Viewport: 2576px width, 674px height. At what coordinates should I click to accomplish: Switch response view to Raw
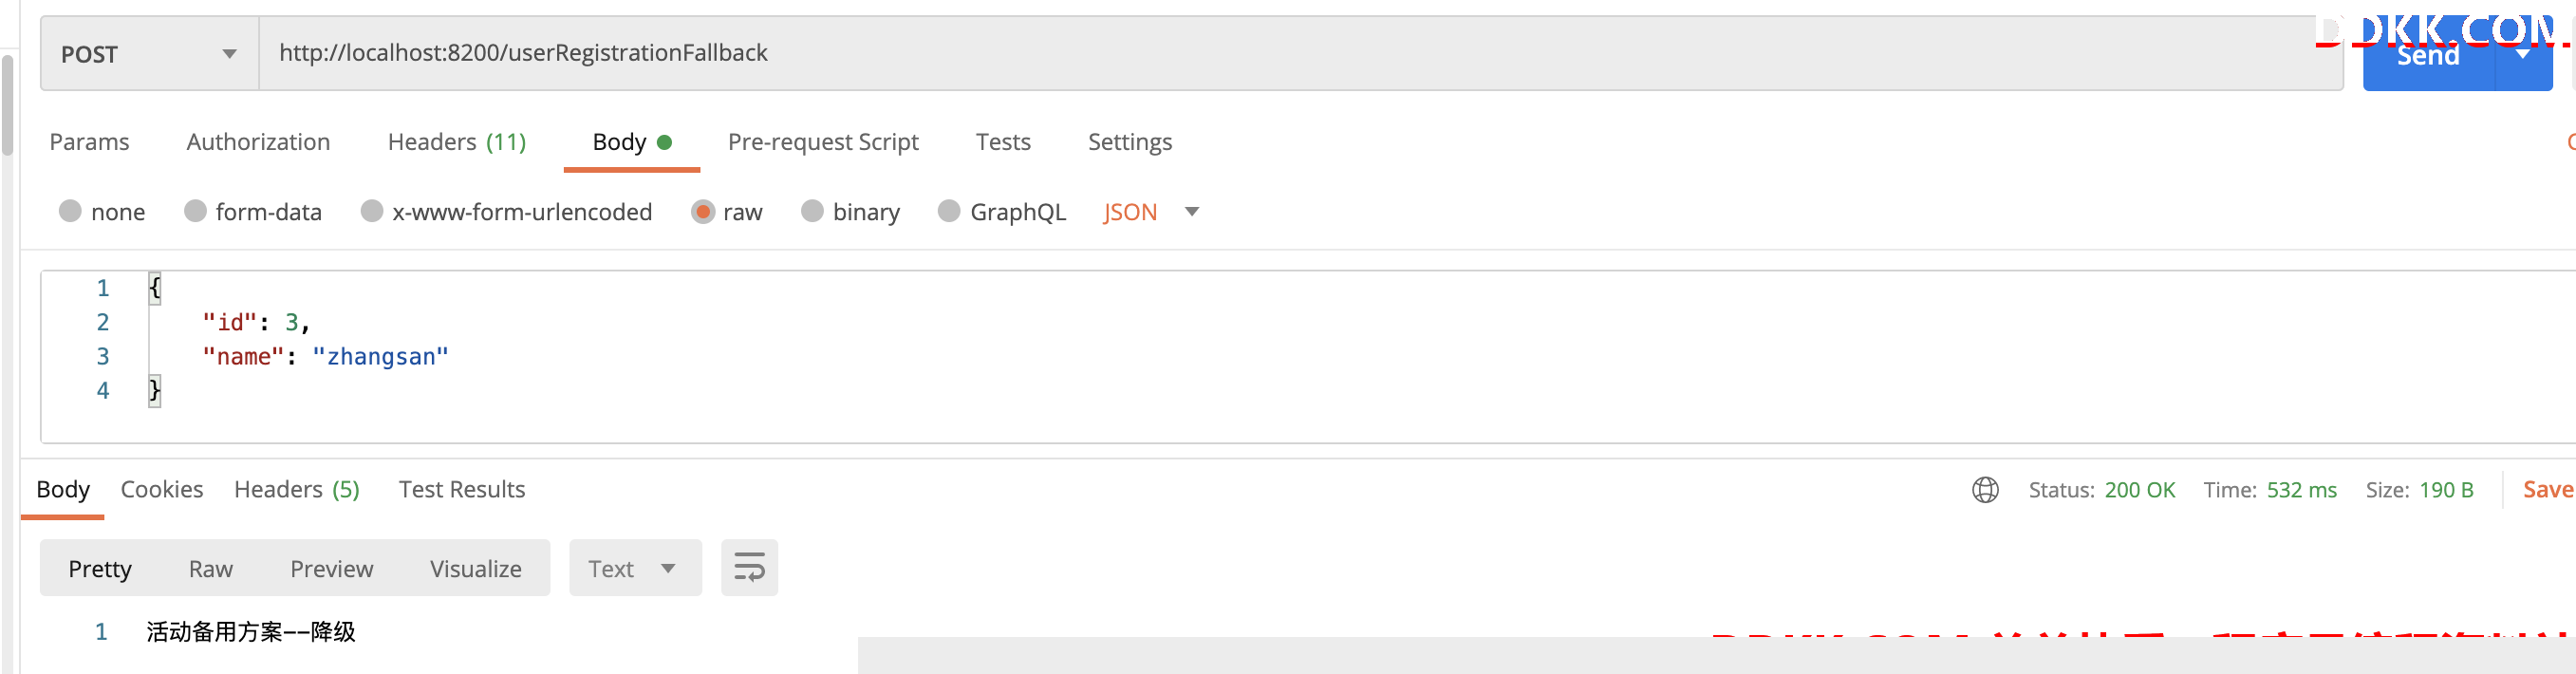(211, 568)
